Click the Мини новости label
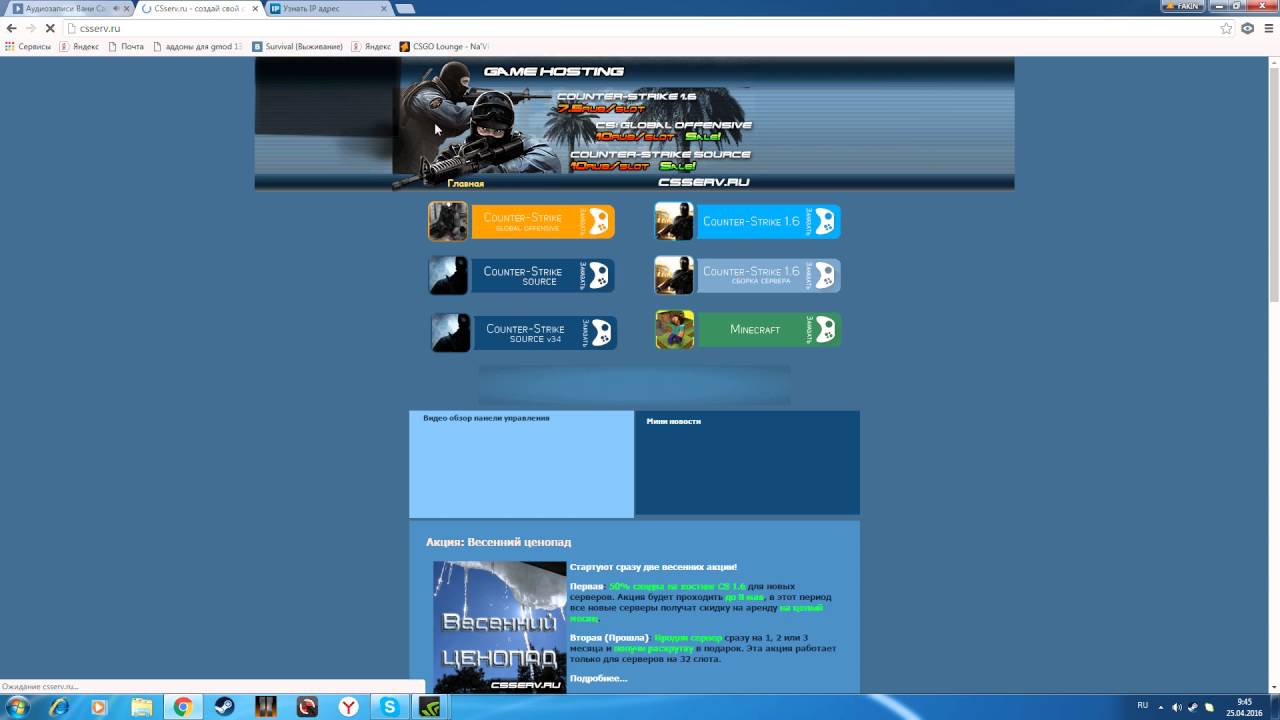The height and width of the screenshot is (720, 1280). click(673, 422)
